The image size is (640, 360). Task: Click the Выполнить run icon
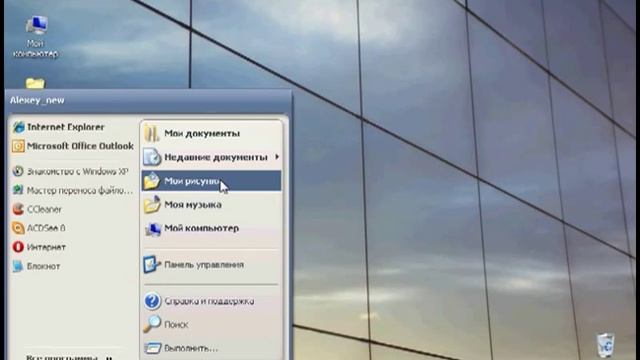(x=152, y=348)
